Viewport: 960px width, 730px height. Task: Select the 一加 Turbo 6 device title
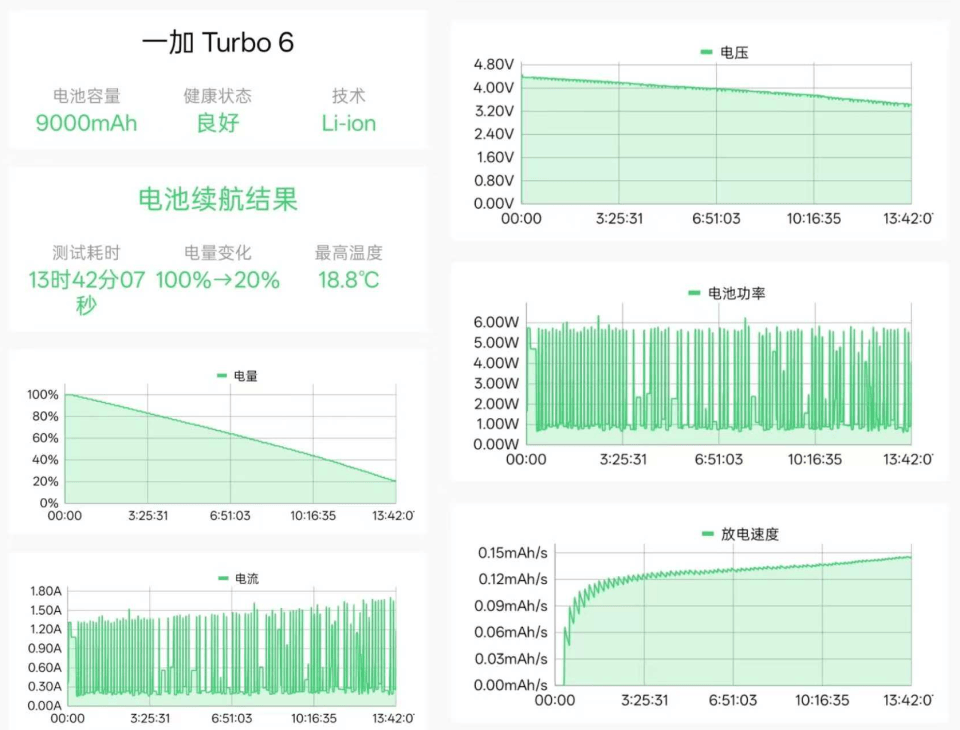(x=218, y=43)
